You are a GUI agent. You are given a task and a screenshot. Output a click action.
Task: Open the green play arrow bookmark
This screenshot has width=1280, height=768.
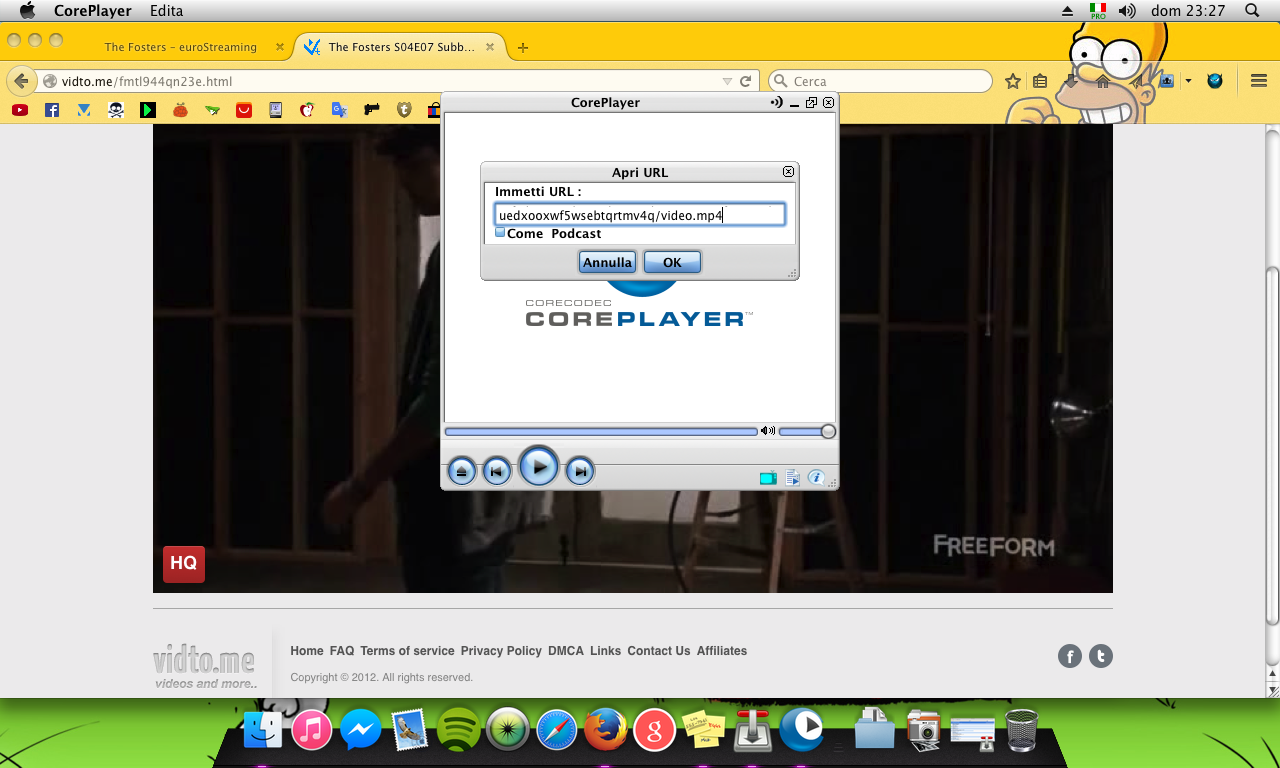(148, 110)
